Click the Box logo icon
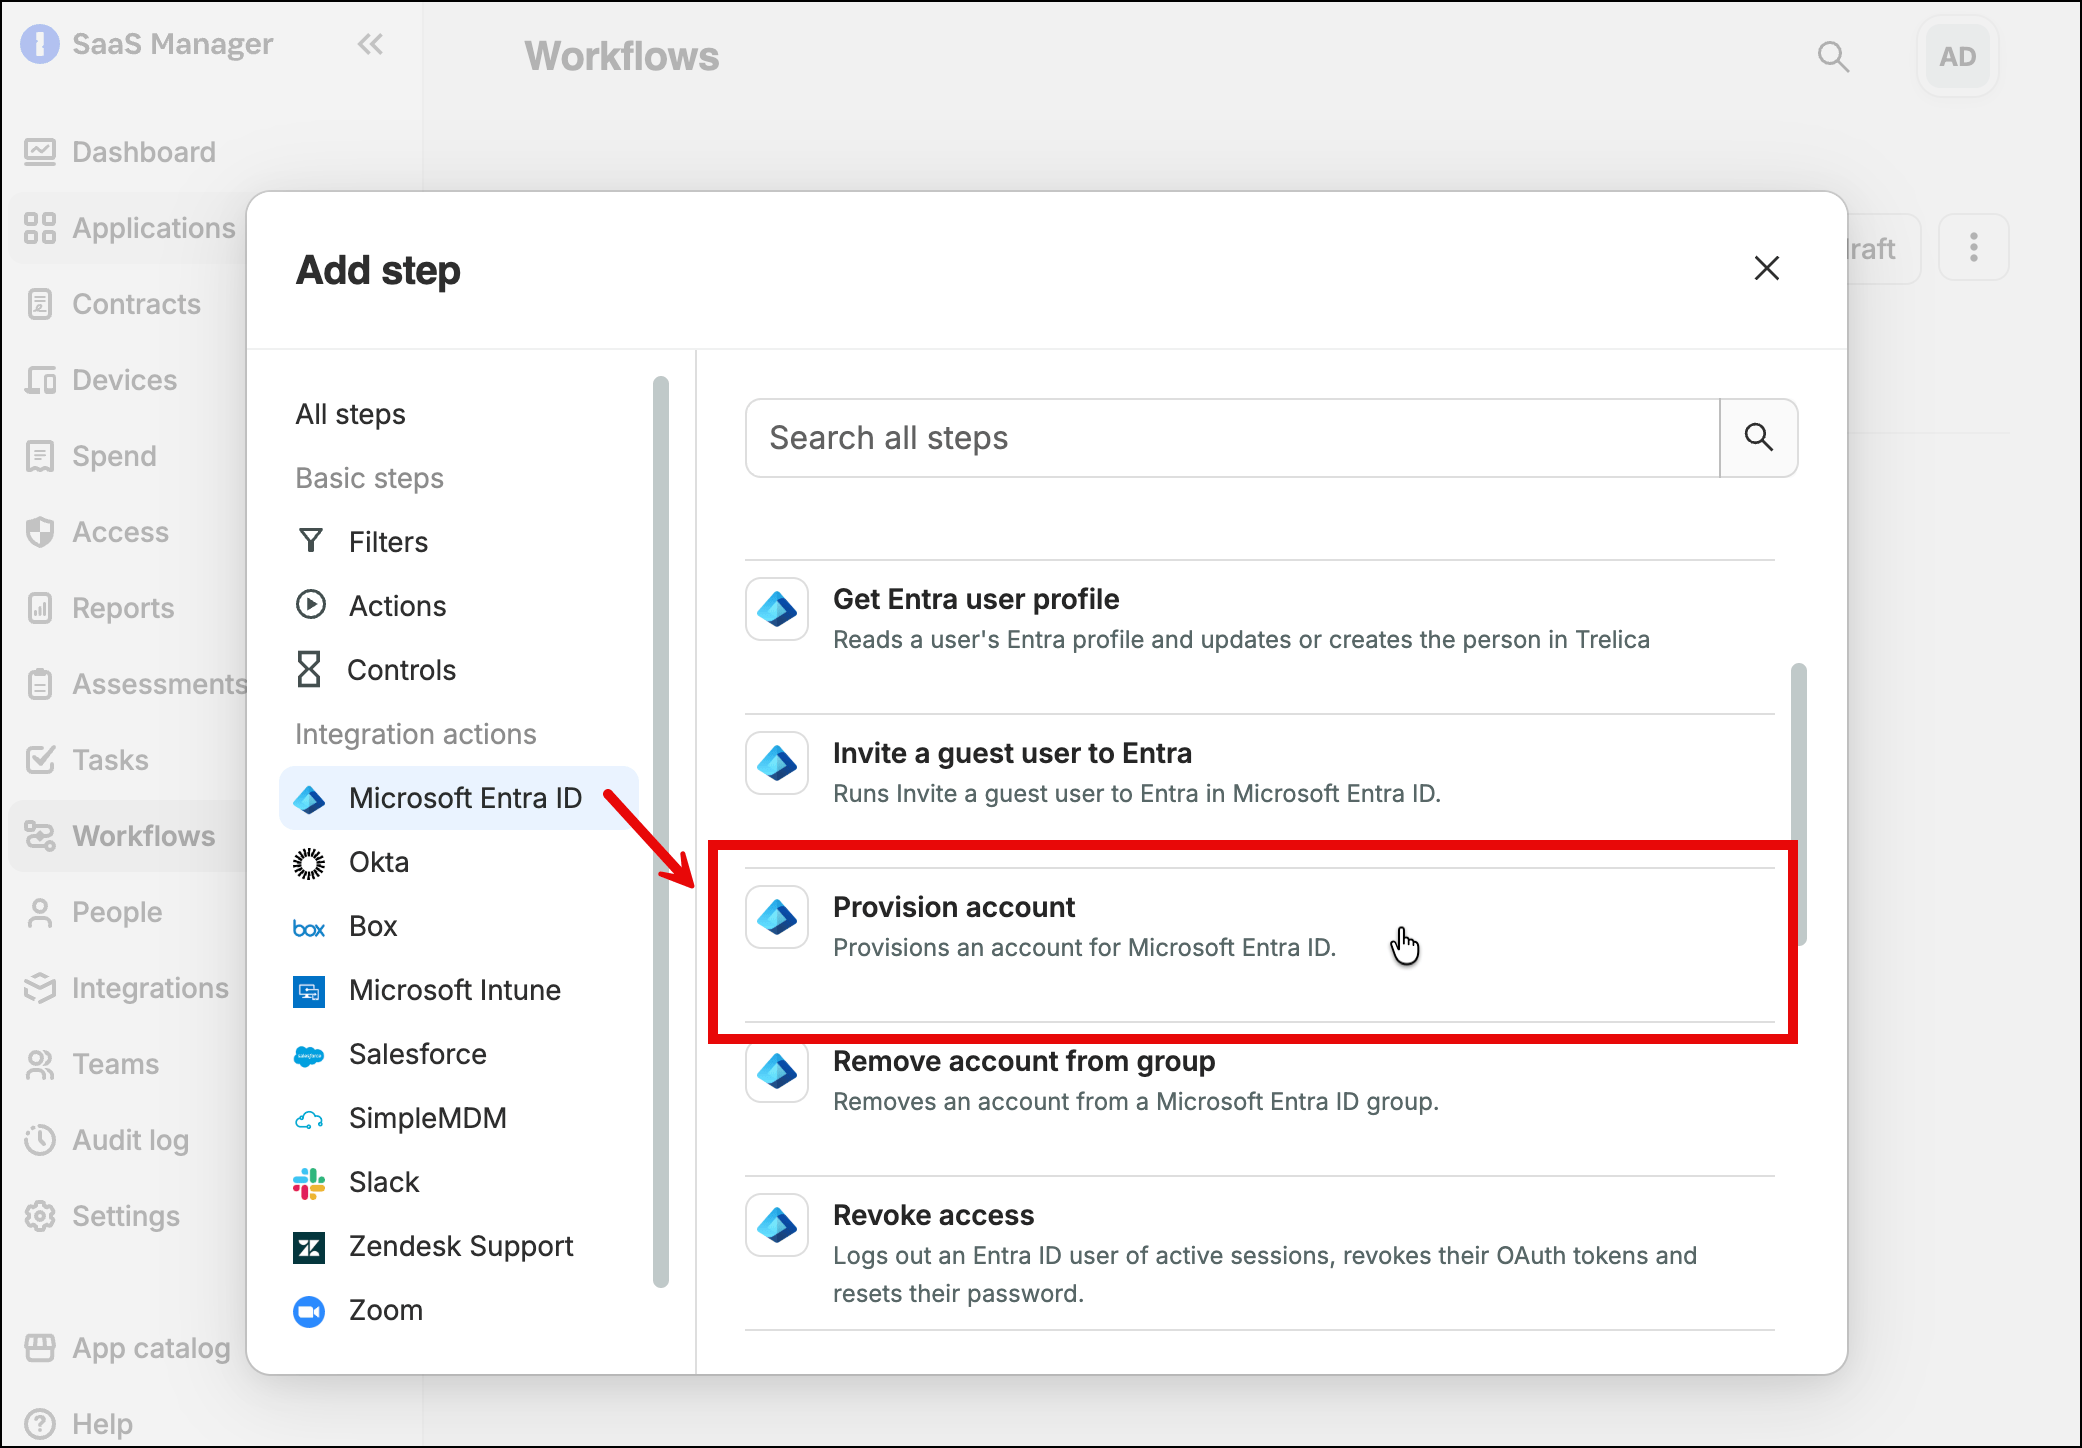The height and width of the screenshot is (1448, 2082). (x=309, y=927)
